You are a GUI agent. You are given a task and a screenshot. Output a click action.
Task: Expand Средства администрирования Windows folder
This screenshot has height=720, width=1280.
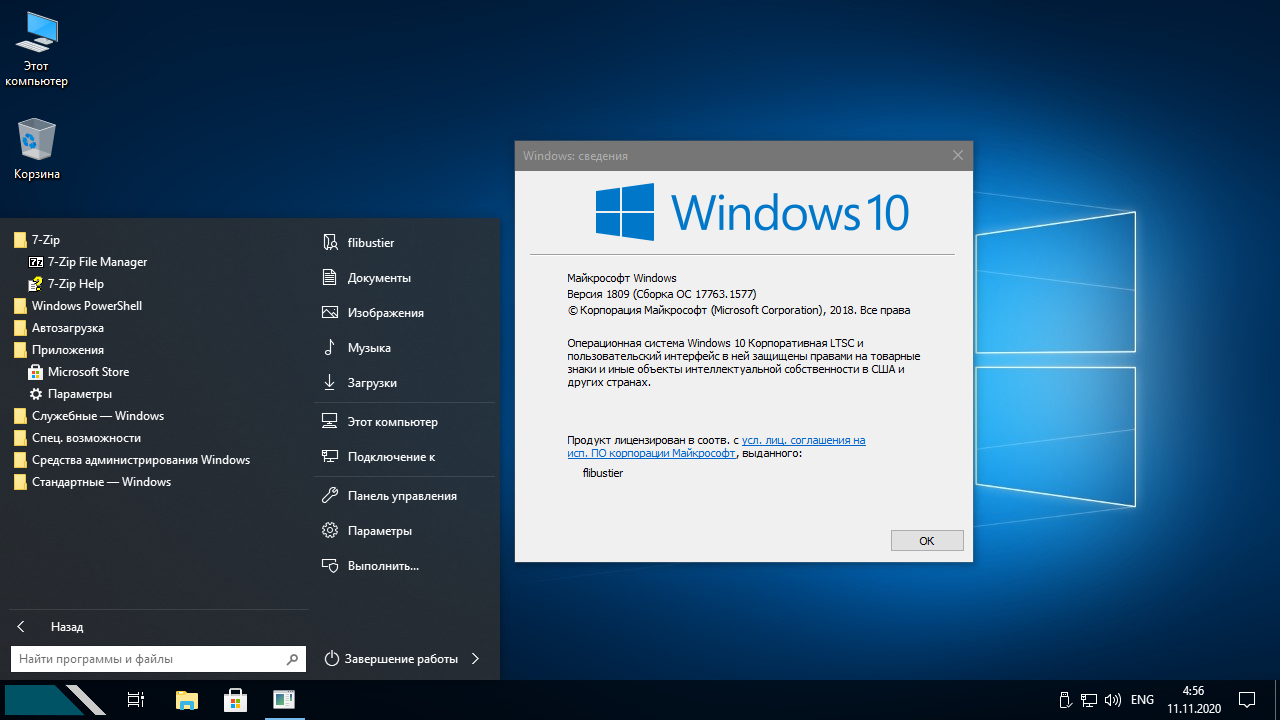coord(132,460)
